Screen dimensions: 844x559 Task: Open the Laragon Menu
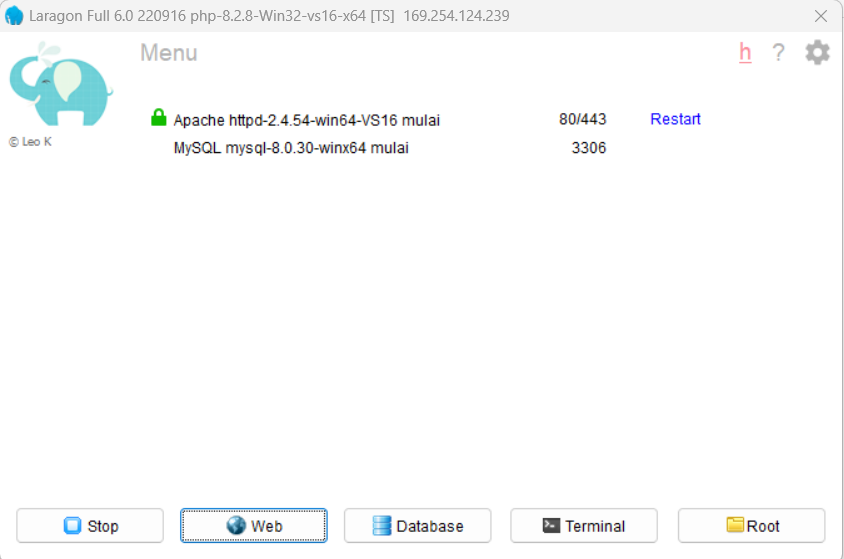pos(168,53)
